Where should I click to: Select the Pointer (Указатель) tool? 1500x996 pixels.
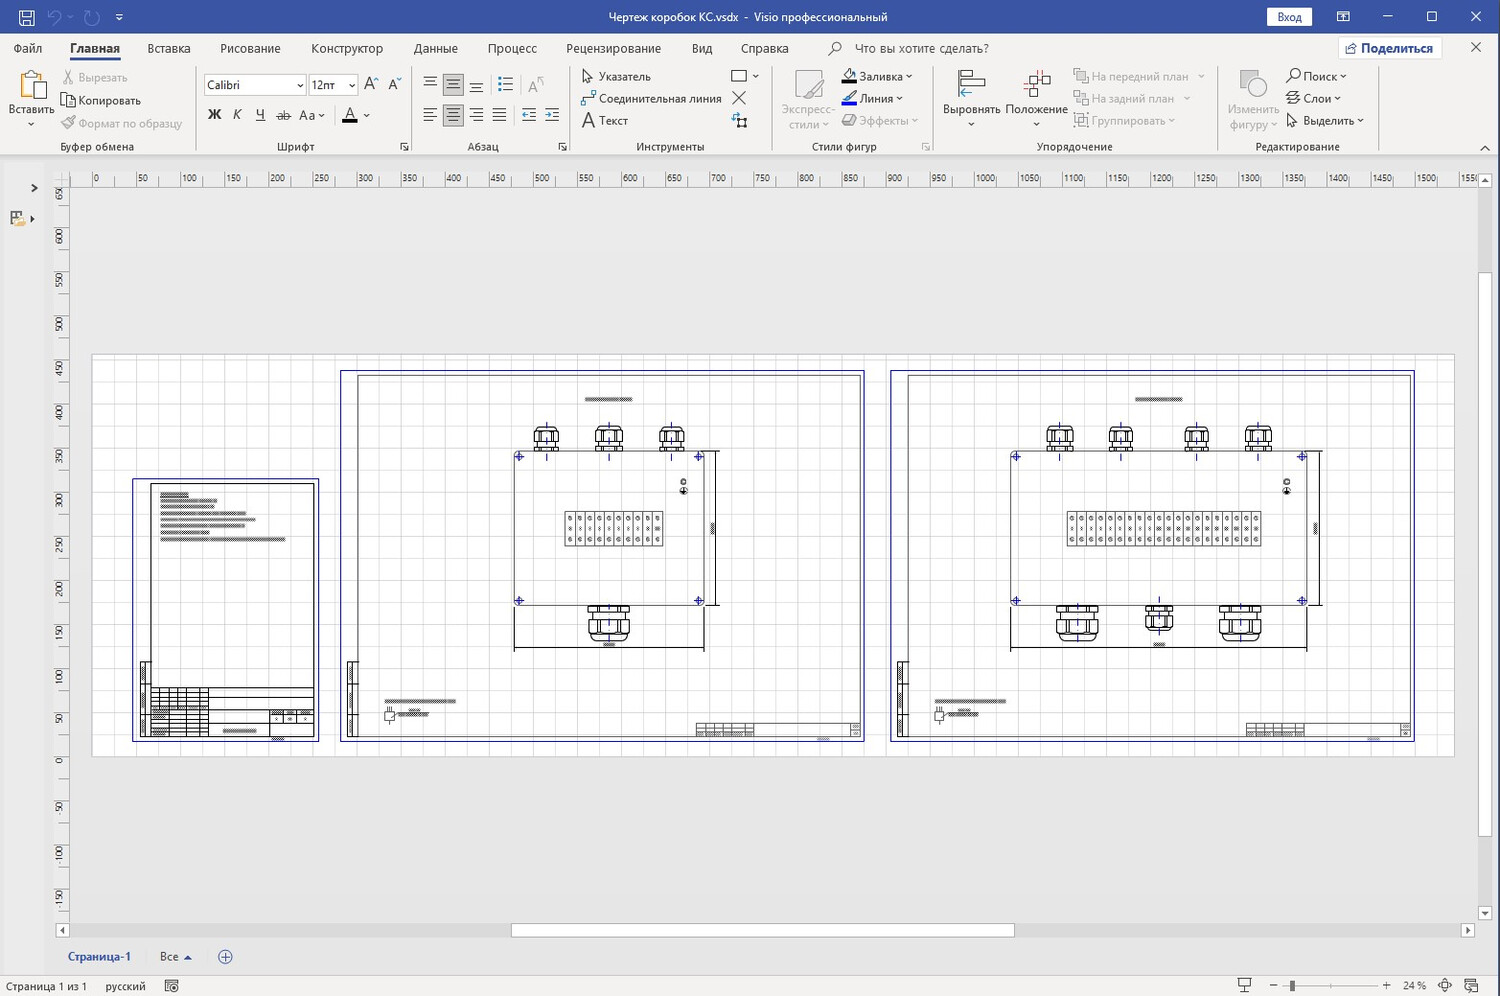[616, 76]
